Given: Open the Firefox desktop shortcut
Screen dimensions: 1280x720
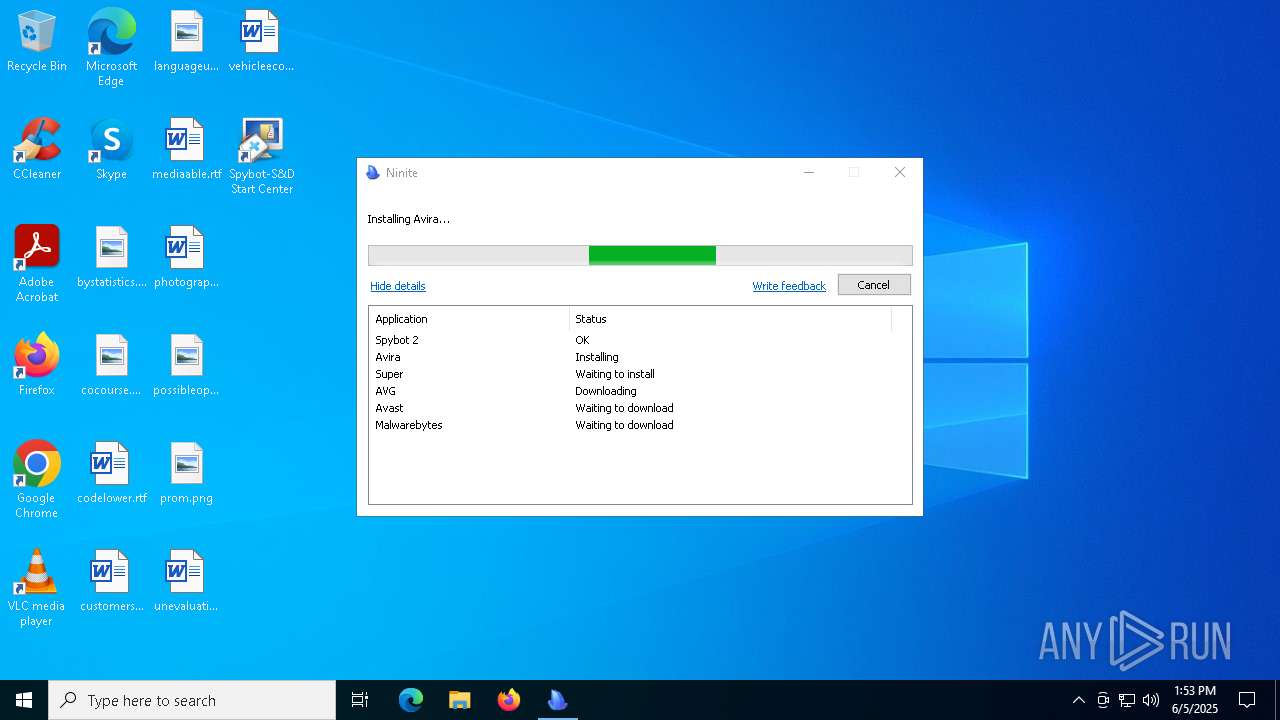Looking at the screenshot, I should point(37,366).
